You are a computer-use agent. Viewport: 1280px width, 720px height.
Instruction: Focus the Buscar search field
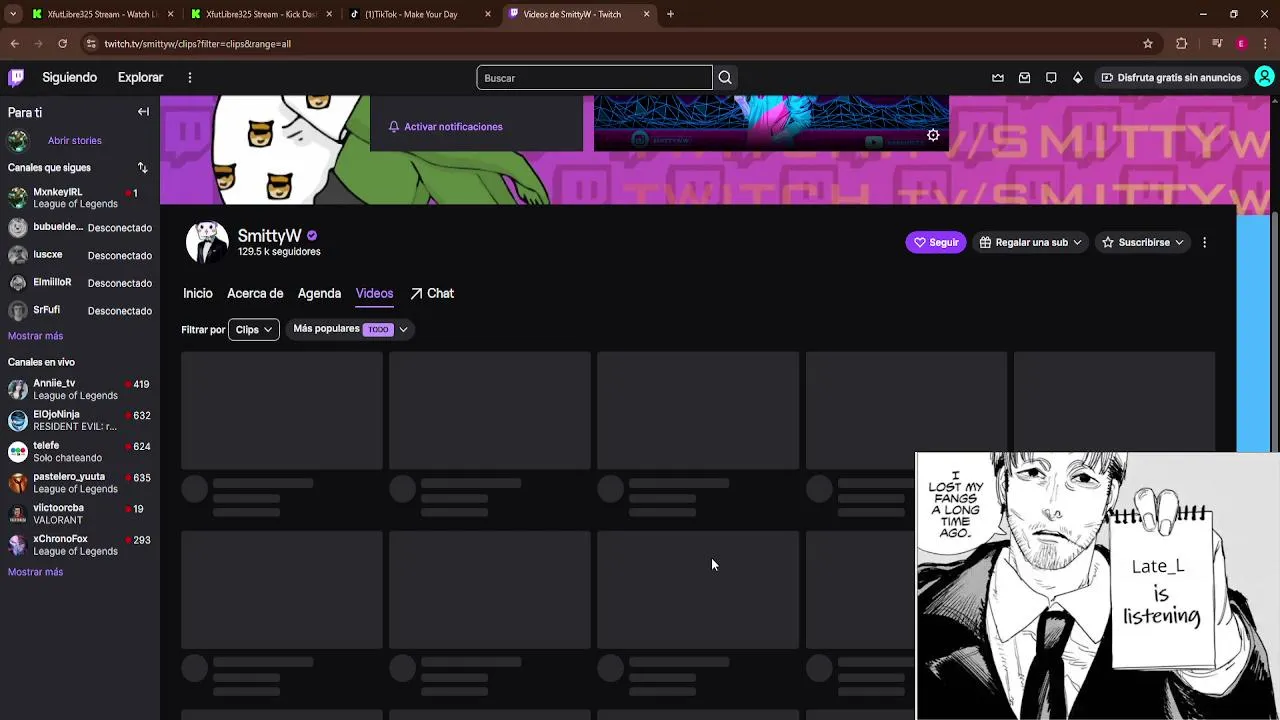pos(594,78)
